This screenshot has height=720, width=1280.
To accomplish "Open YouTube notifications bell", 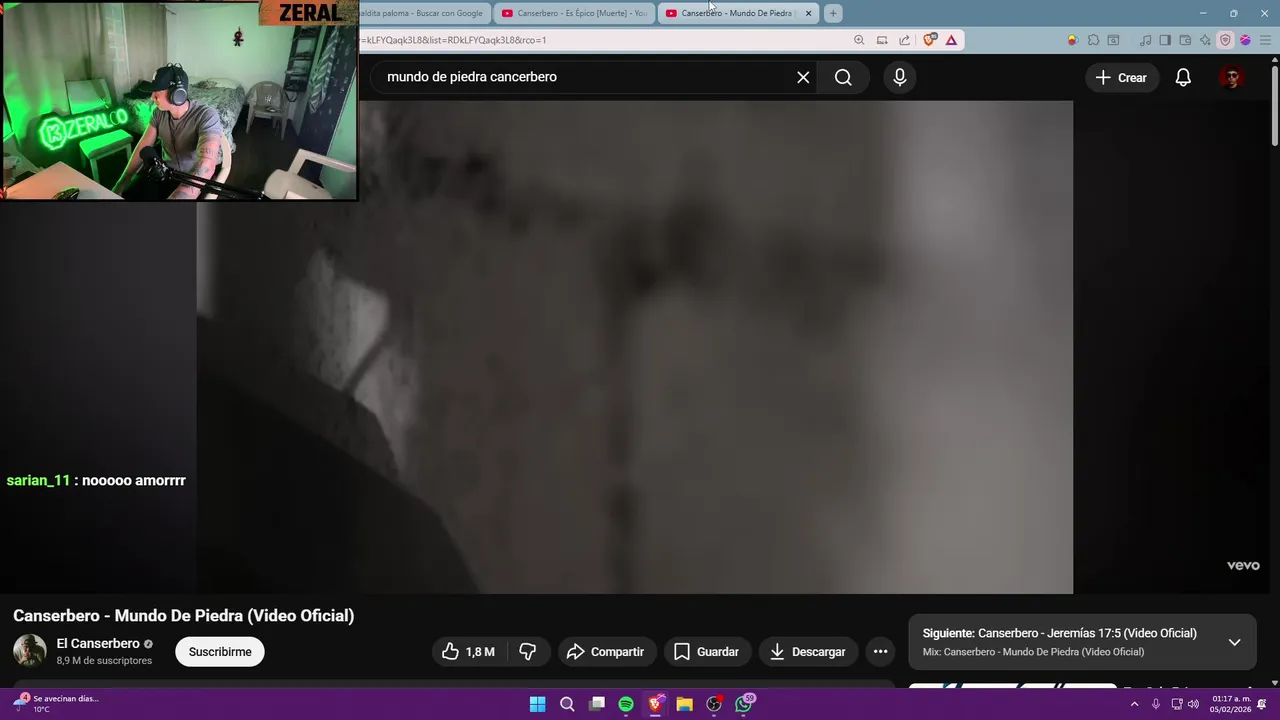I will [x=1183, y=77].
